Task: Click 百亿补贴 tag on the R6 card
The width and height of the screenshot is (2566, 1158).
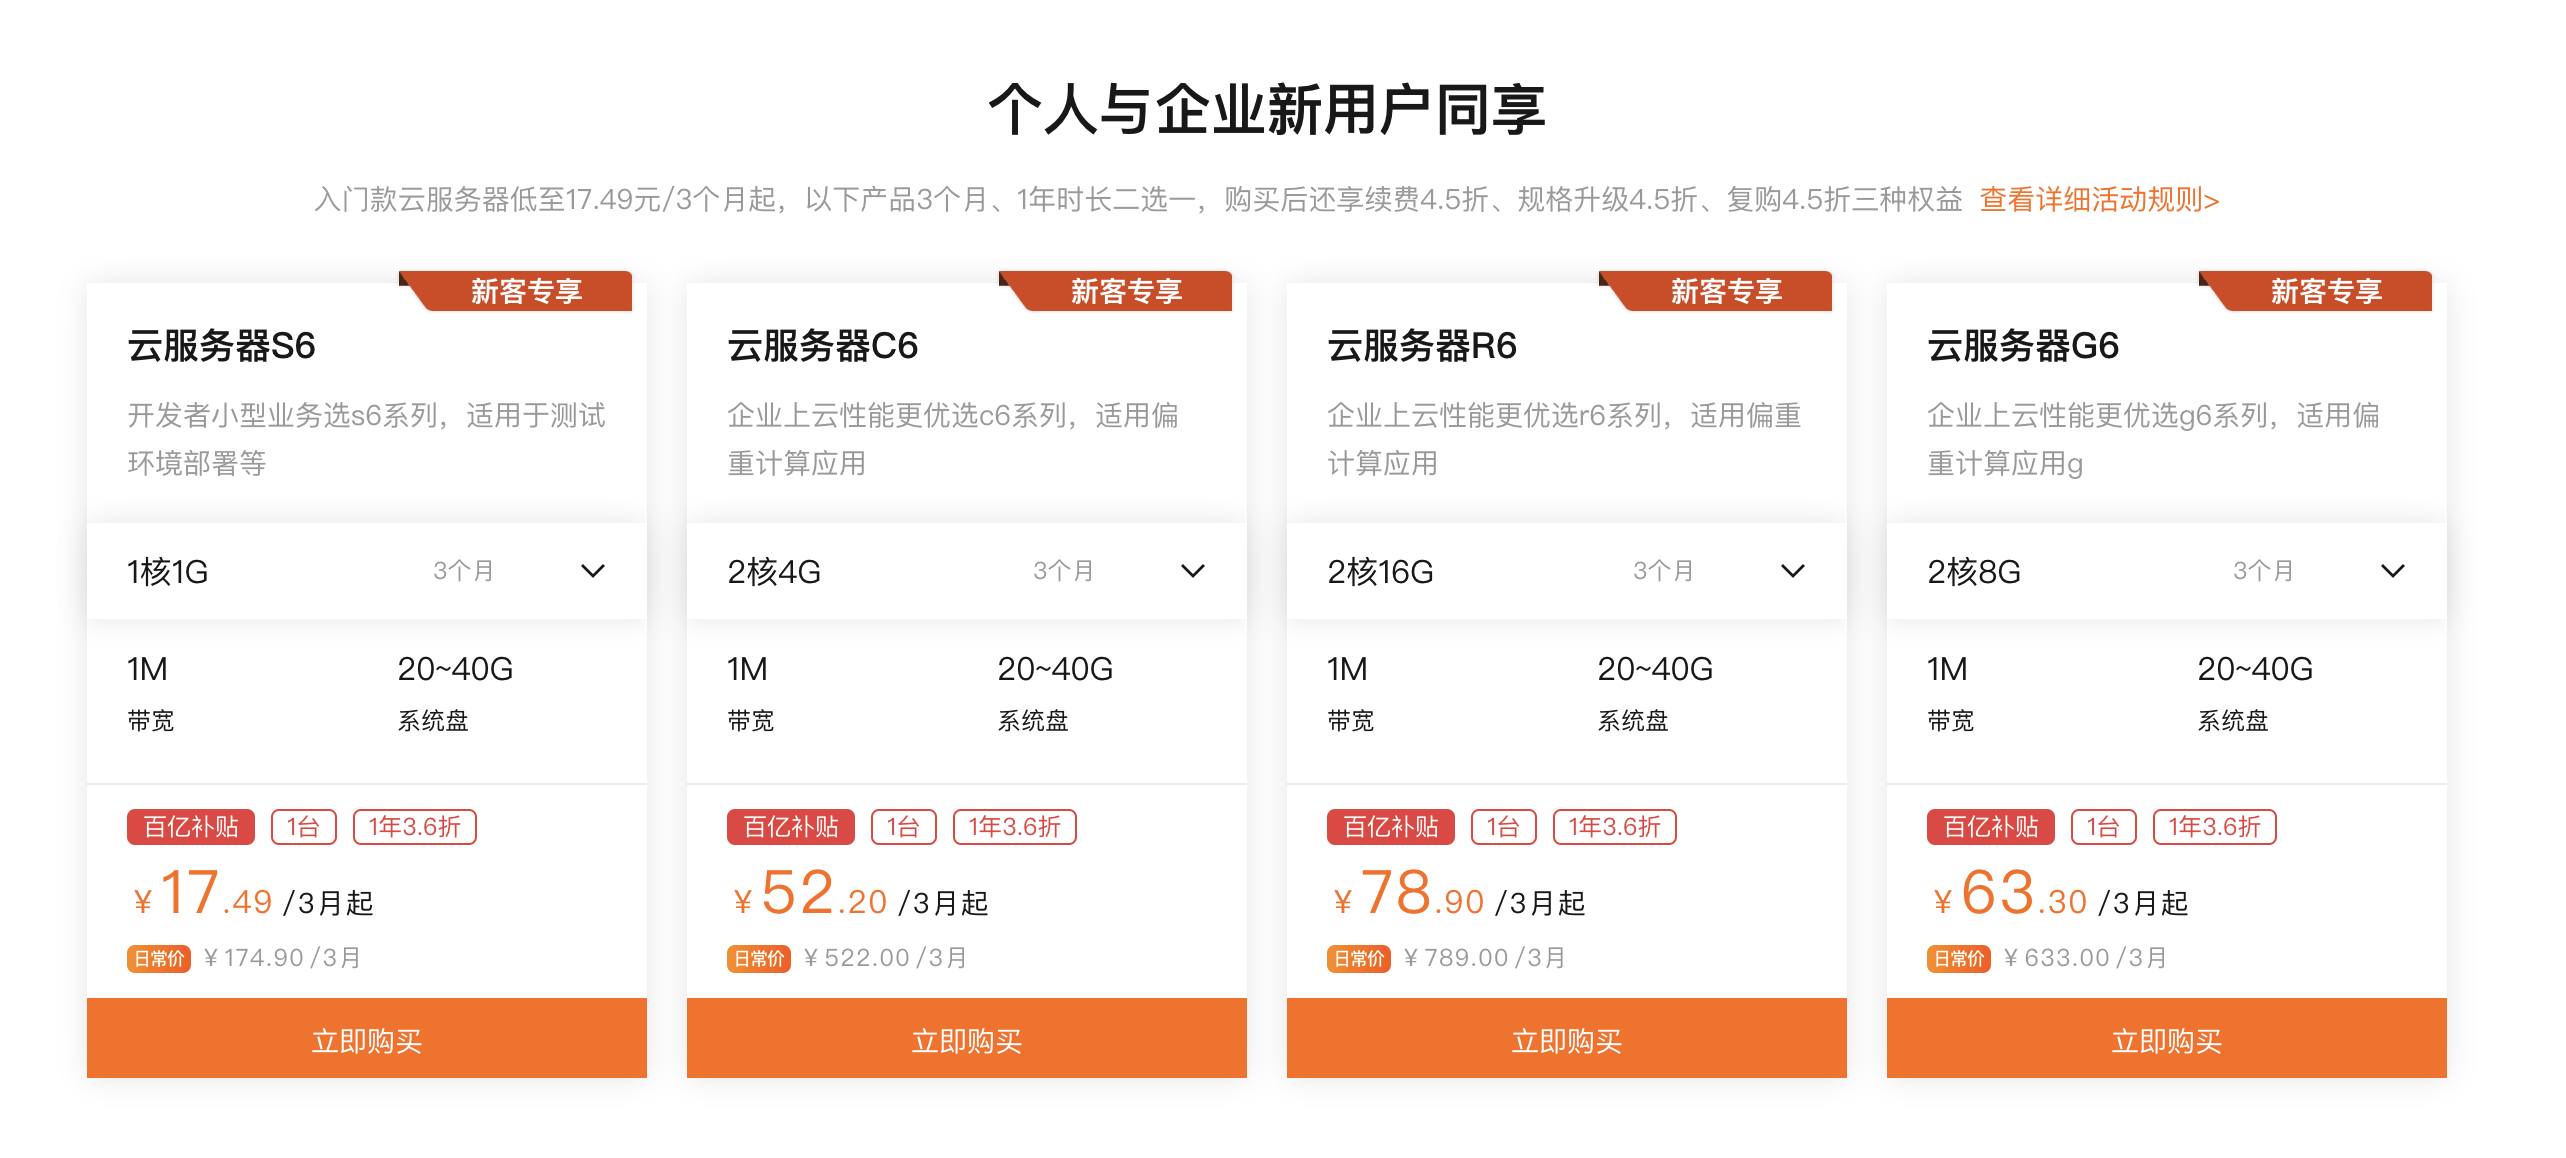Action: tap(1391, 827)
